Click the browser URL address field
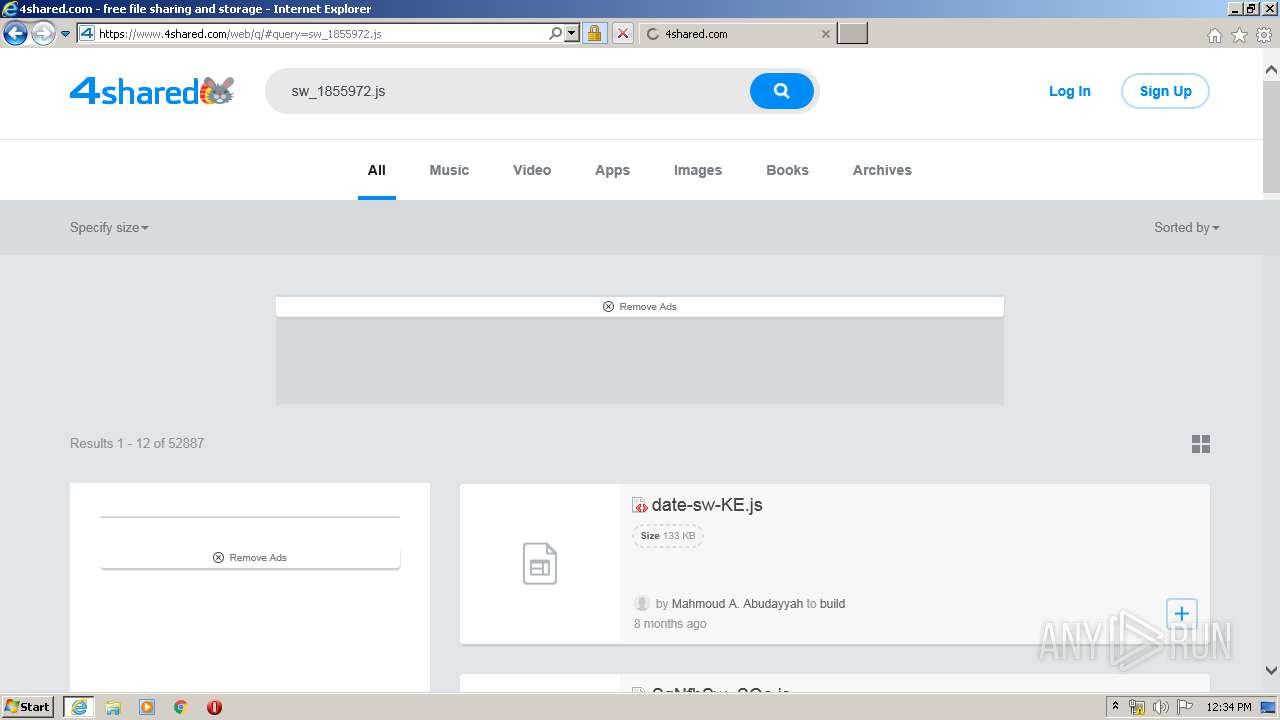The image size is (1280, 720). click(x=320, y=33)
